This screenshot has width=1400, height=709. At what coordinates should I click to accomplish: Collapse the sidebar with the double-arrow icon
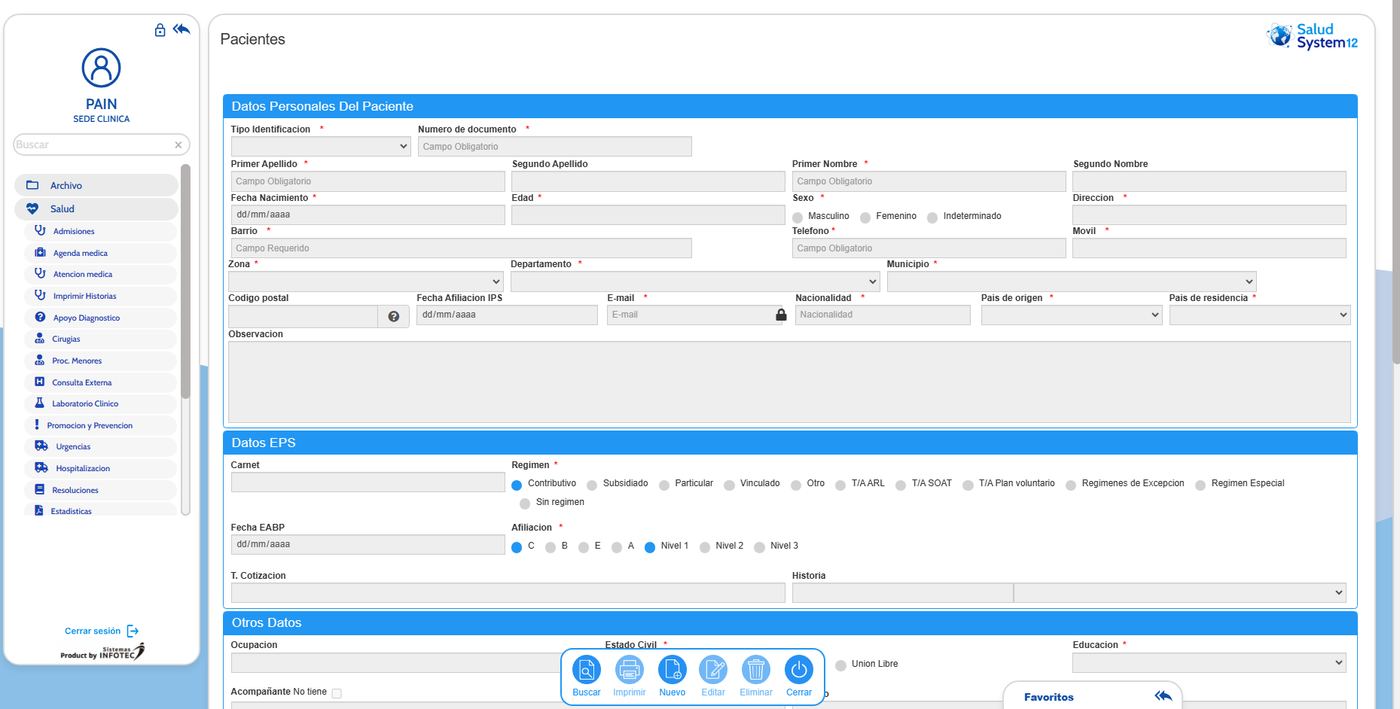pos(181,29)
